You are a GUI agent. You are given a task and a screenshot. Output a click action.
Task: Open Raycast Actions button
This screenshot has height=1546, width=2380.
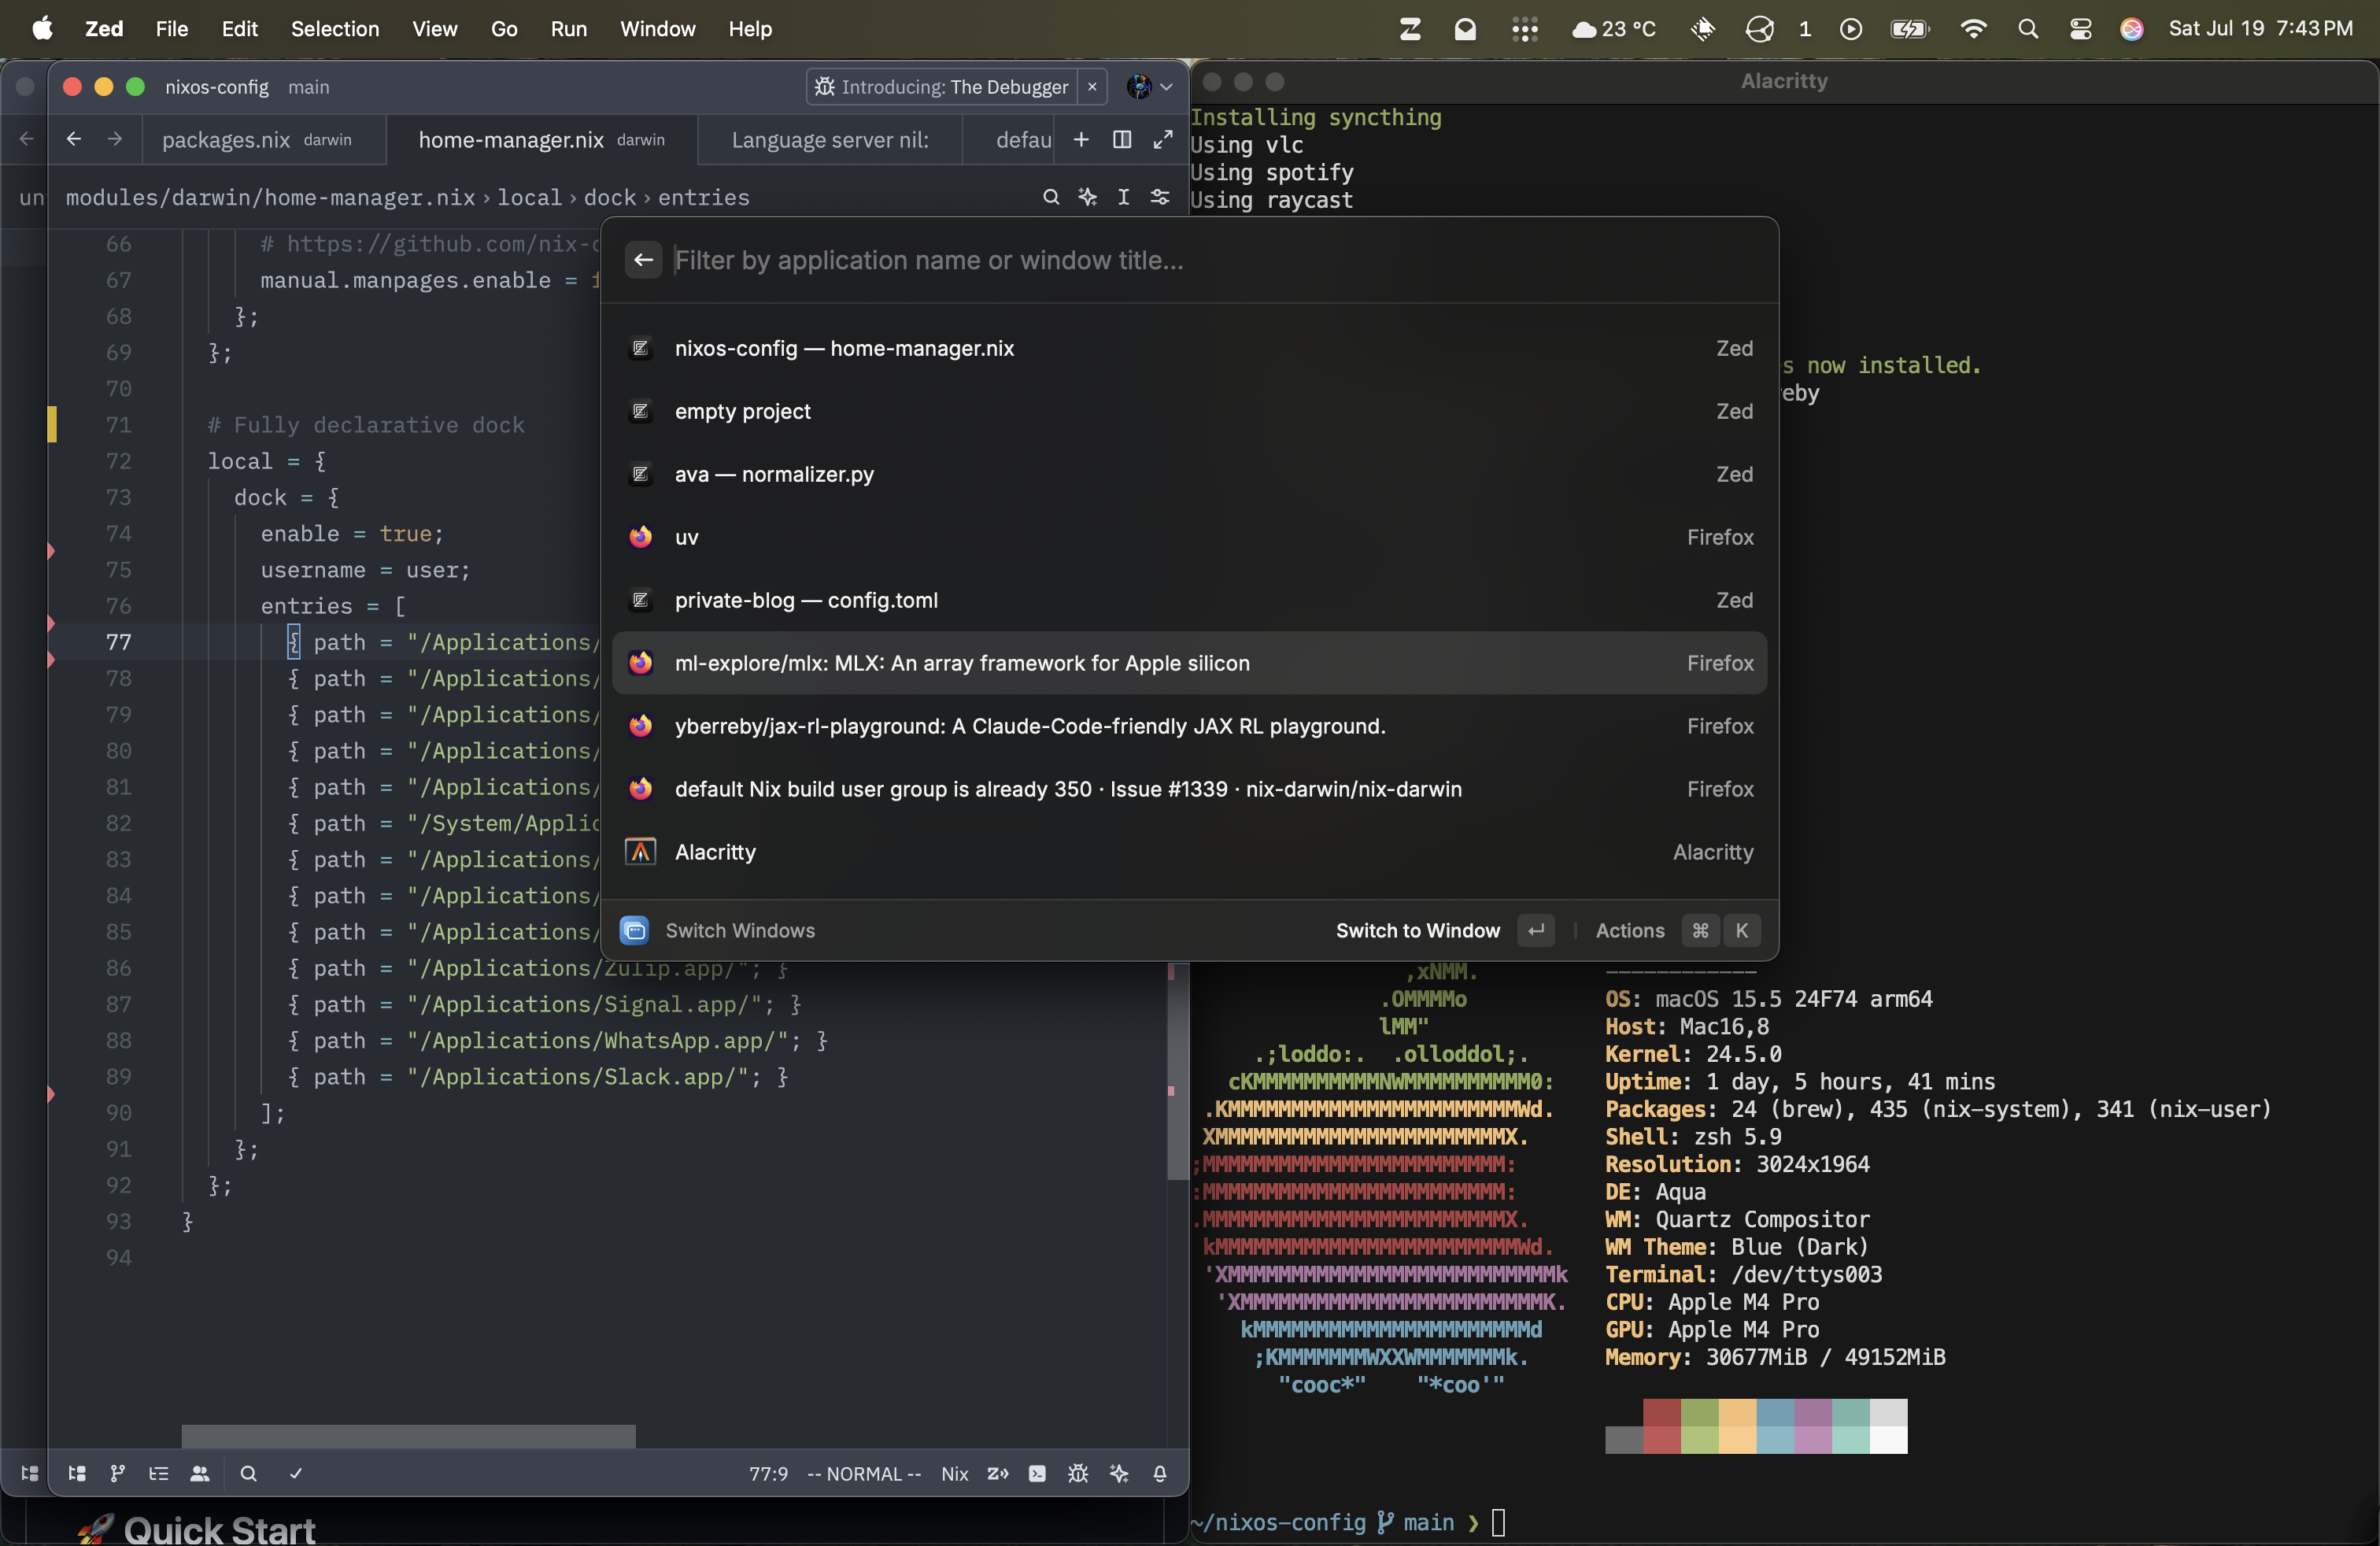(1630, 930)
